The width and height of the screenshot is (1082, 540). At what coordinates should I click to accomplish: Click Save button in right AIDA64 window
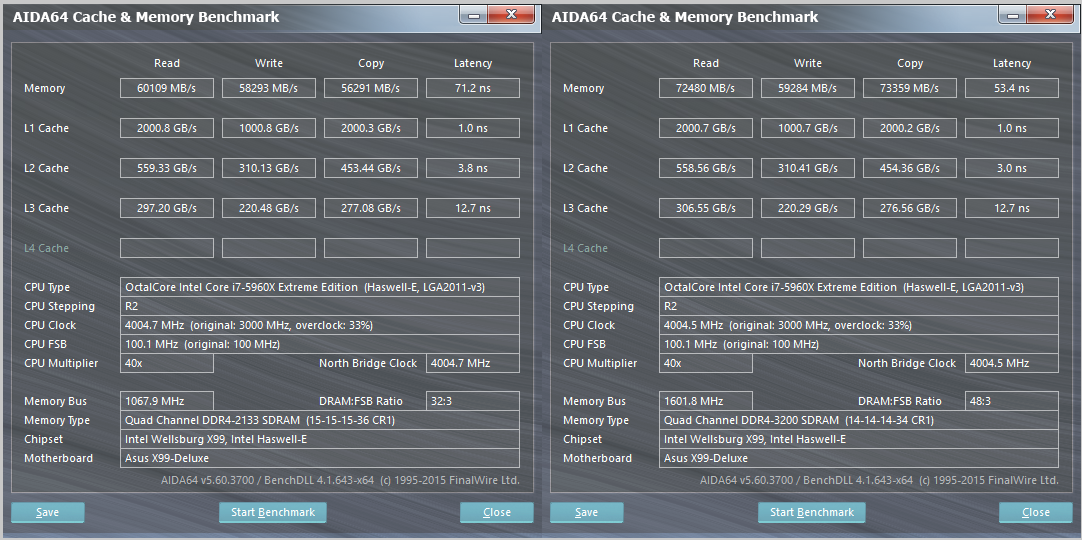click(587, 512)
